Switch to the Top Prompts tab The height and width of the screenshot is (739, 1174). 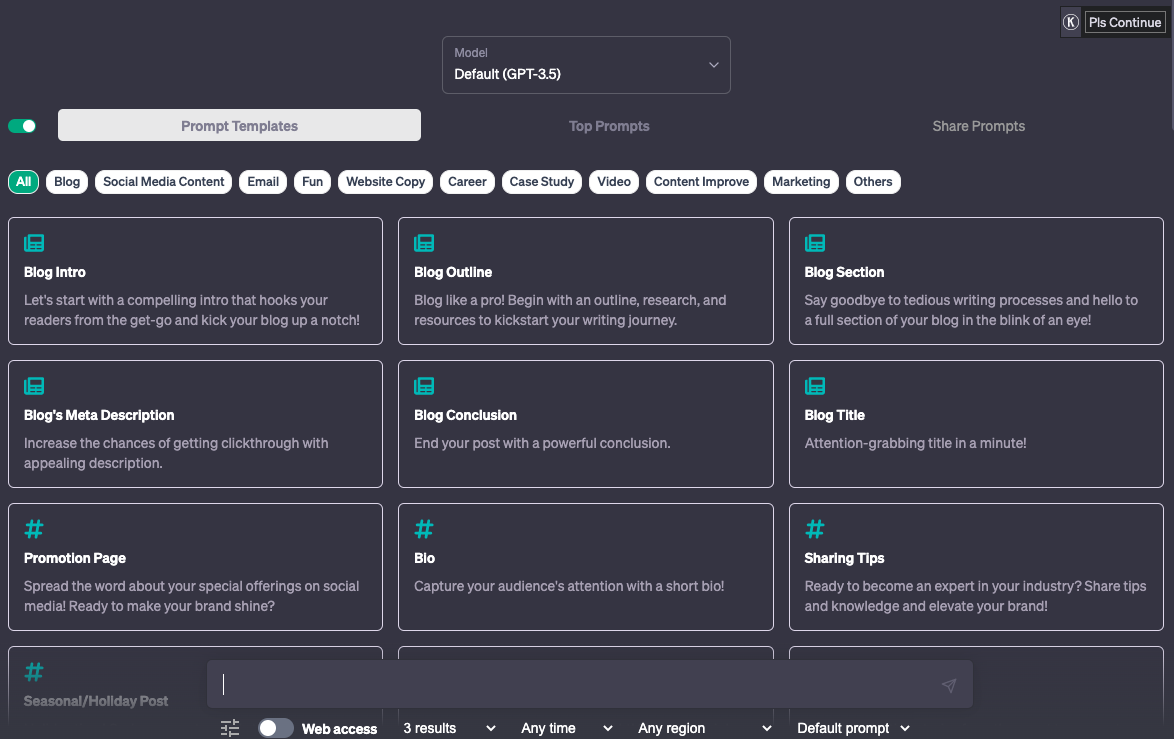[609, 126]
